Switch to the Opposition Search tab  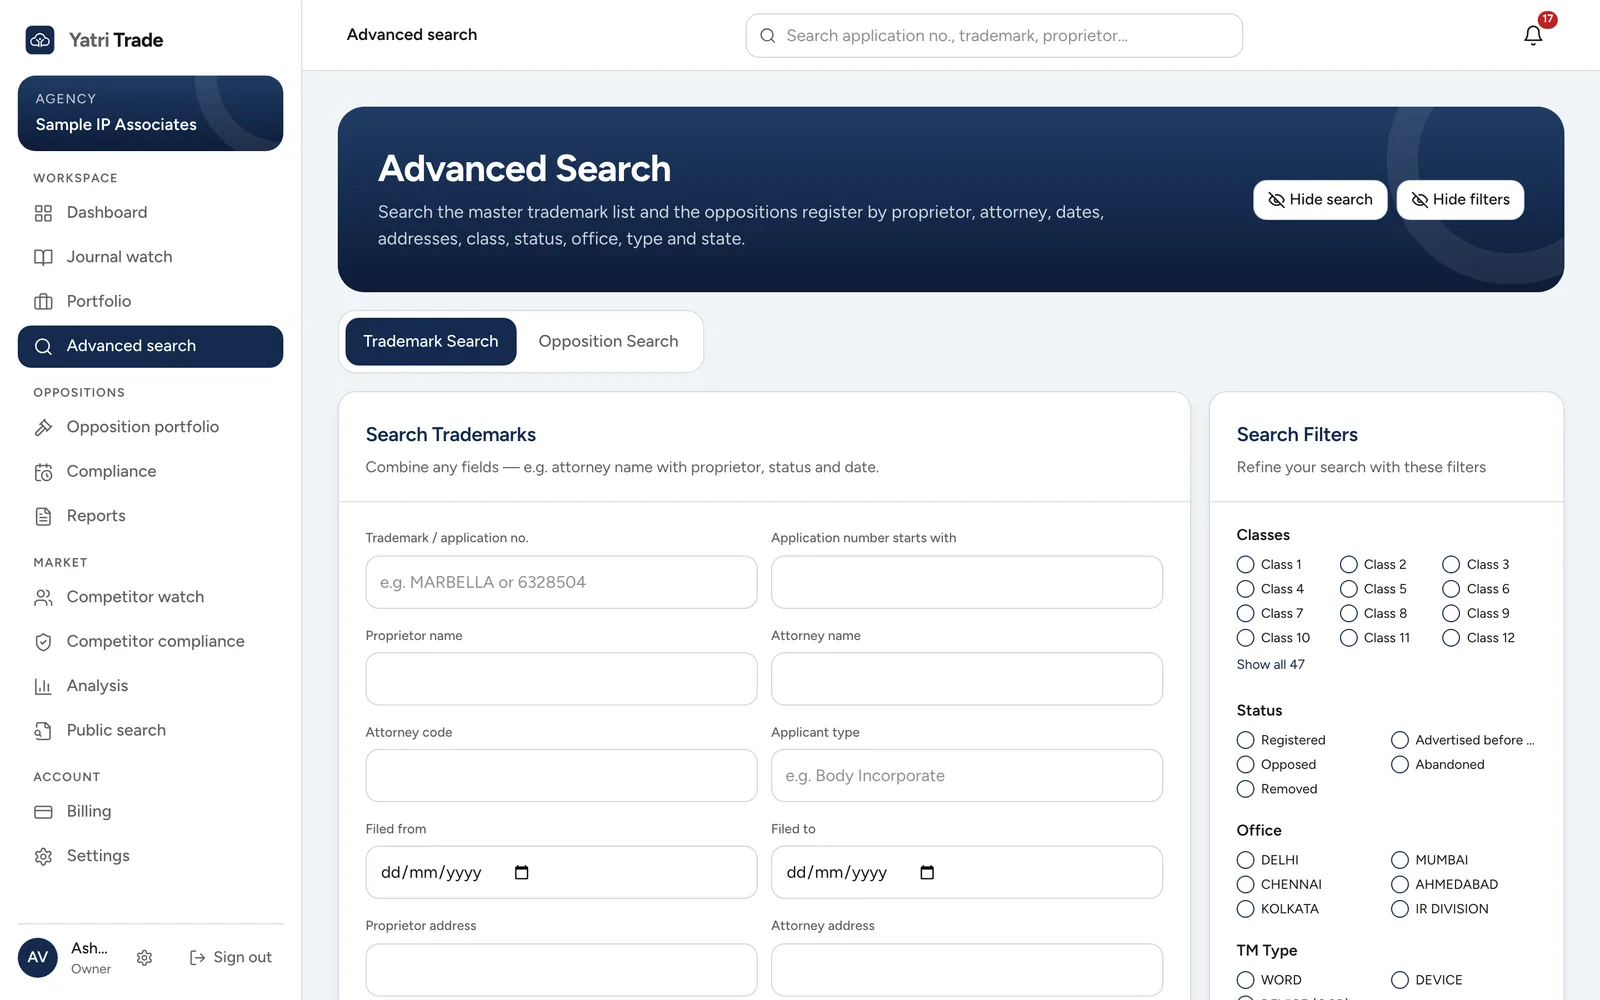pos(608,342)
